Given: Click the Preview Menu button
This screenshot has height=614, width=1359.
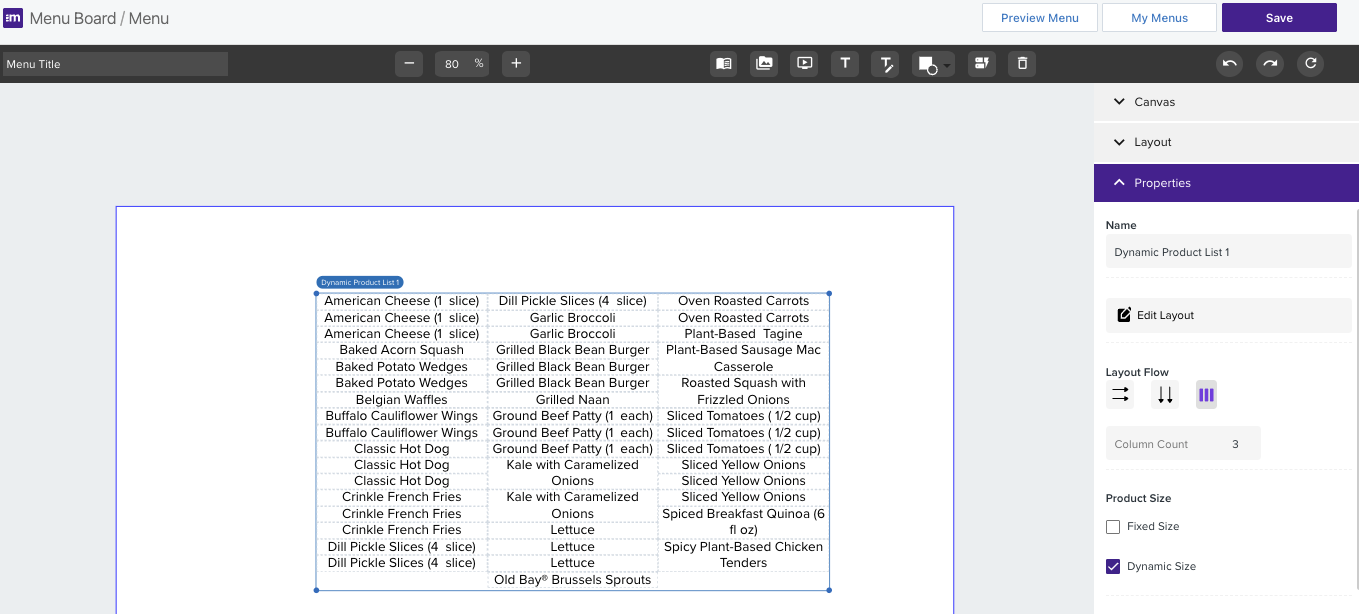Looking at the screenshot, I should [x=1040, y=18].
